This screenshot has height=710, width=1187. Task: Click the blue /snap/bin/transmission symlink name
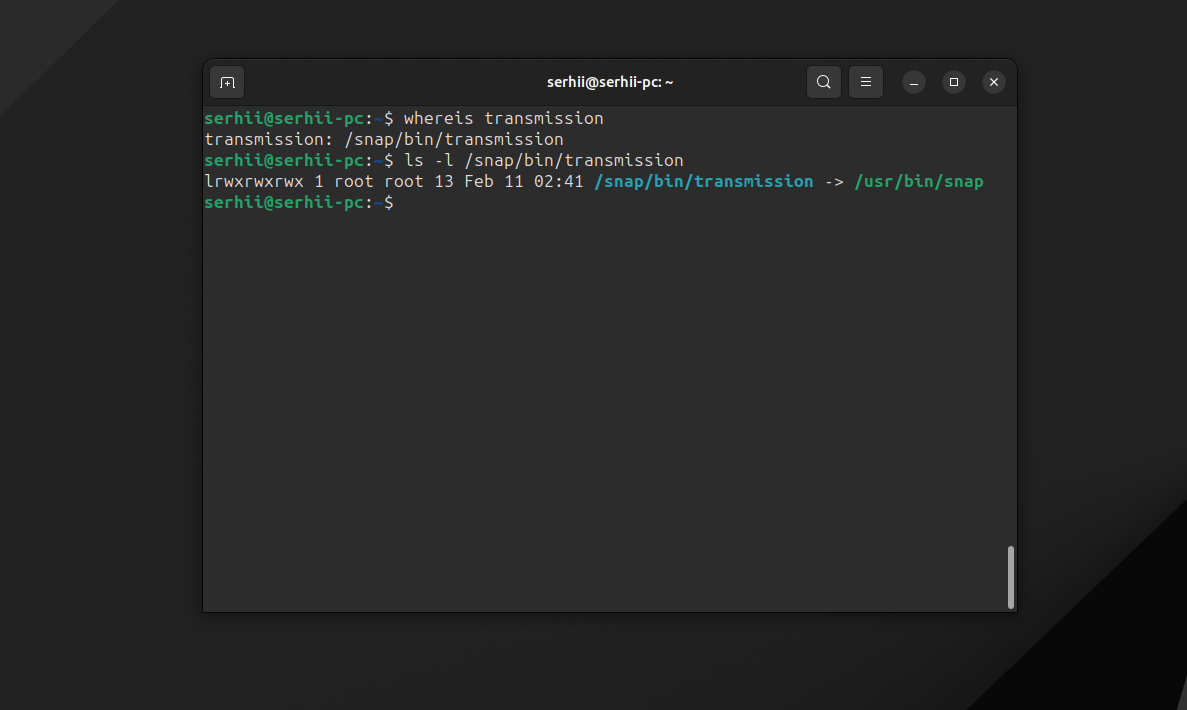(703, 182)
